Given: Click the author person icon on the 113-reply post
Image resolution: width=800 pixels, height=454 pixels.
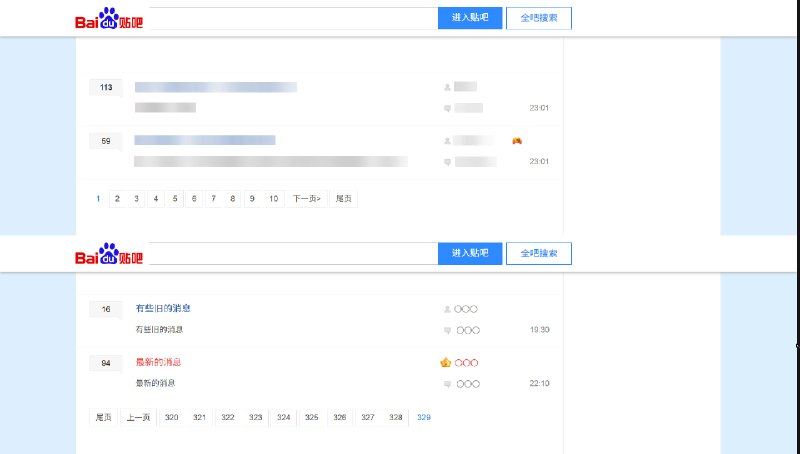Looking at the screenshot, I should tap(447, 88).
